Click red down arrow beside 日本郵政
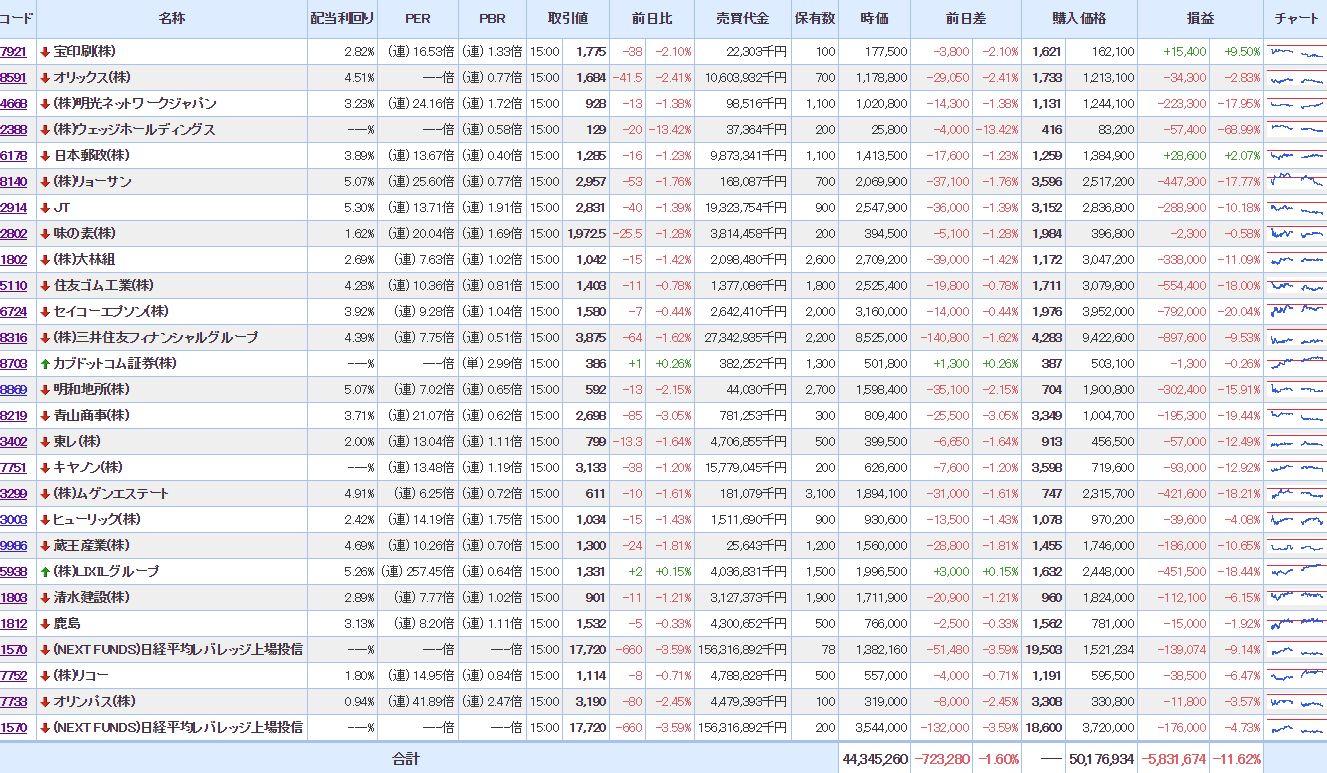The height and width of the screenshot is (773, 1327). [x=45, y=155]
